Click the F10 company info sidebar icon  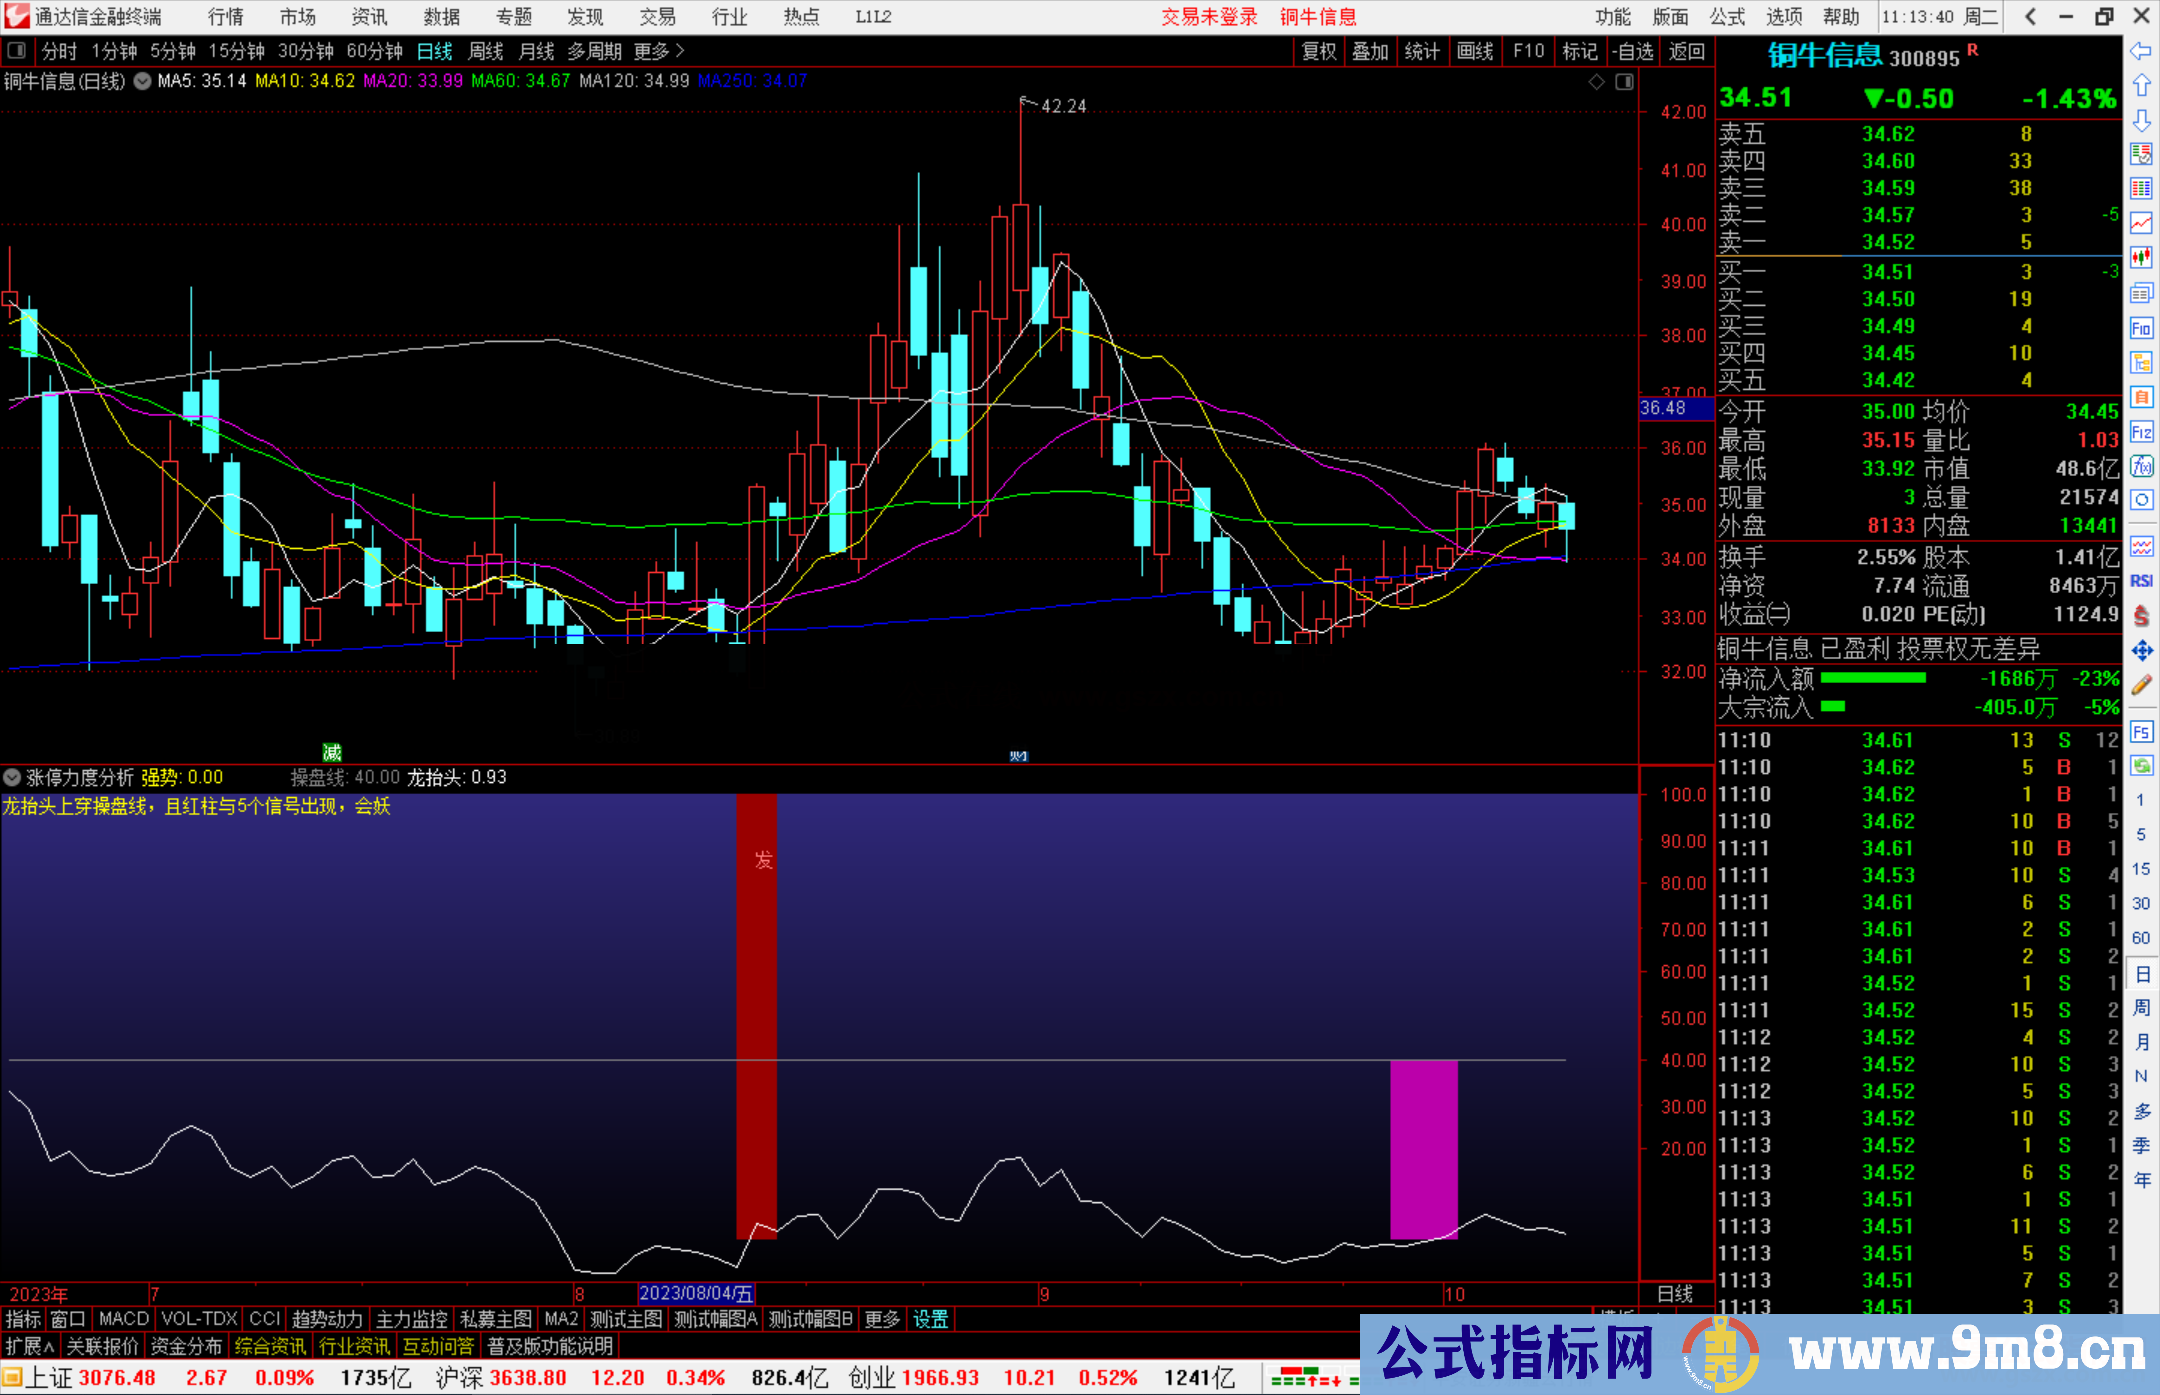point(2141,328)
